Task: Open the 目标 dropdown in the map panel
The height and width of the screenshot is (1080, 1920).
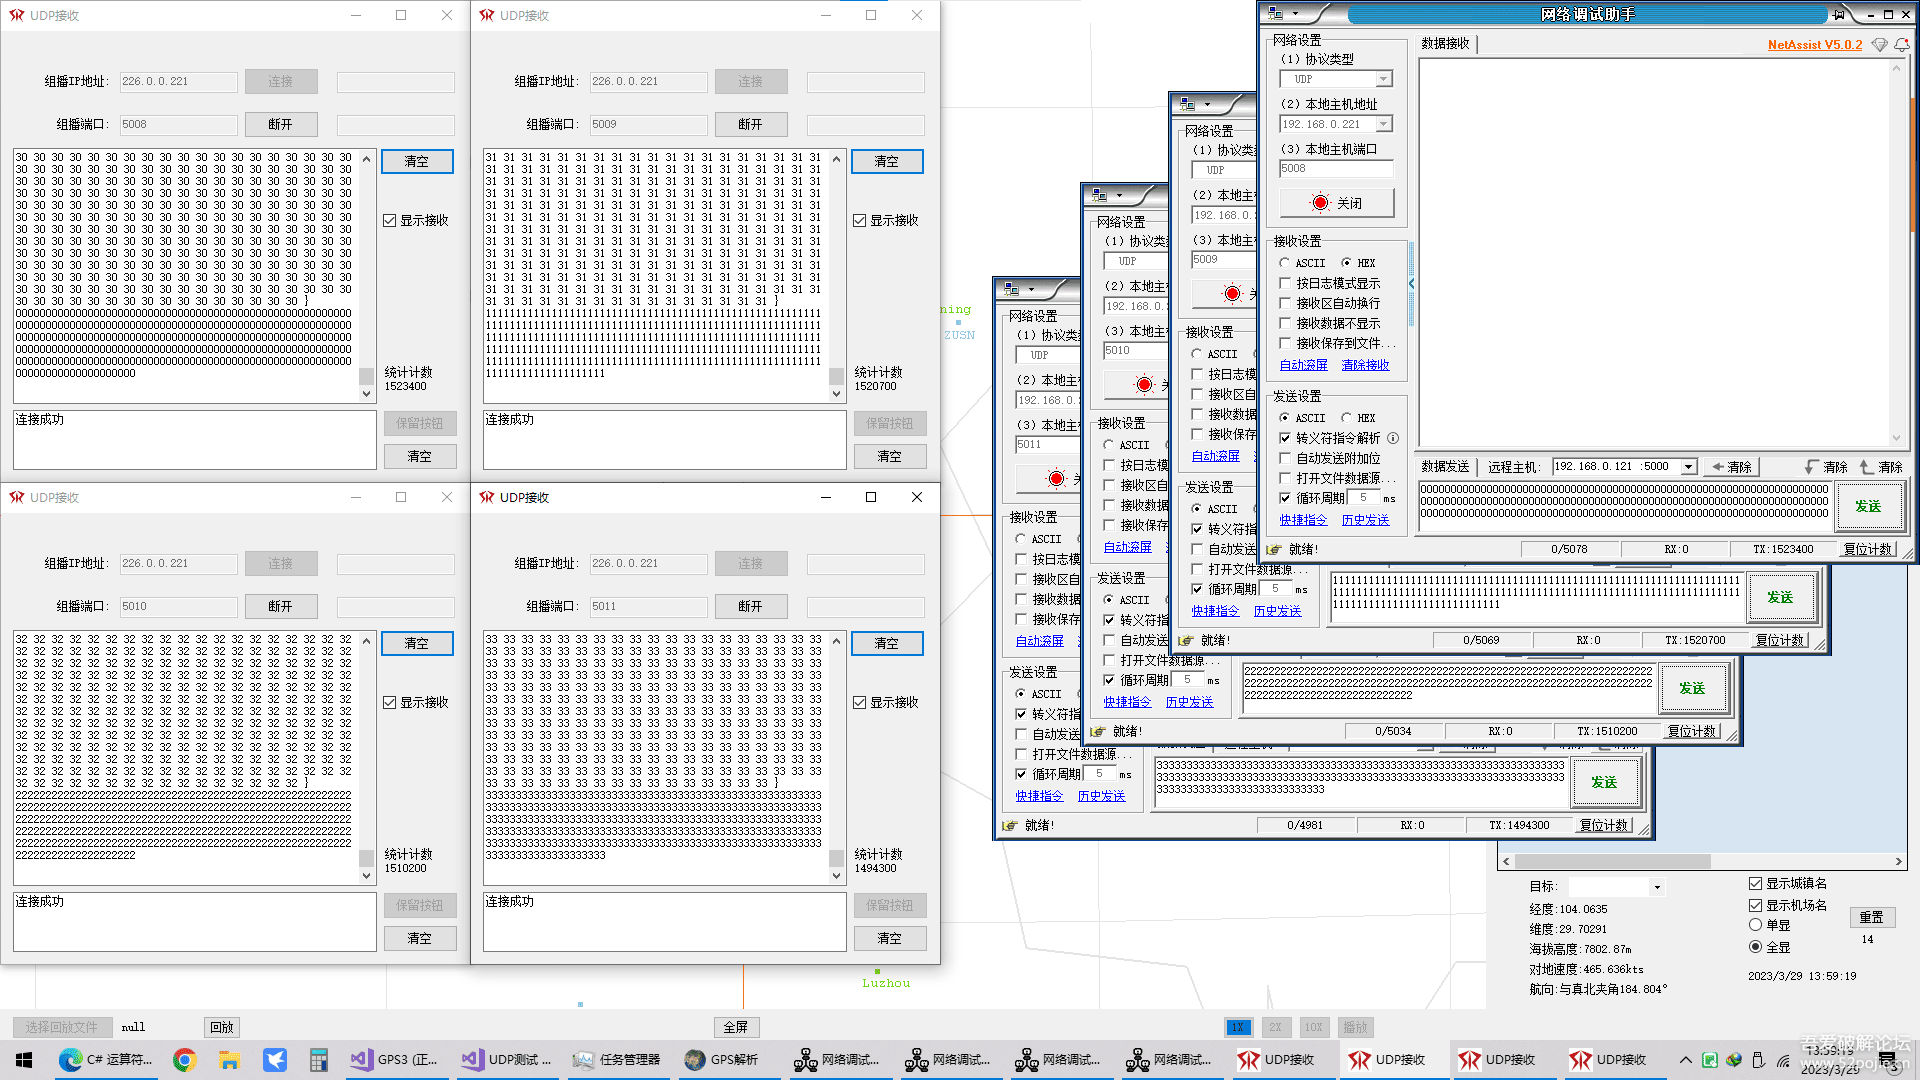Action: 1656,887
